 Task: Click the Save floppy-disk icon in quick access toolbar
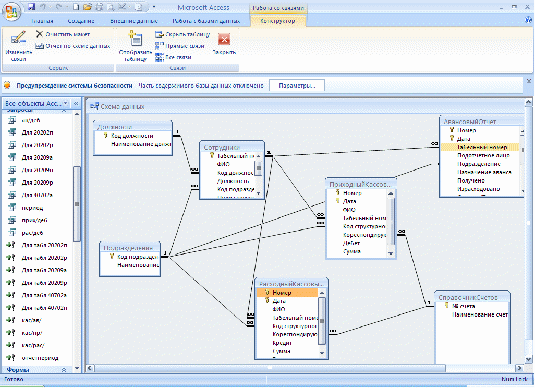point(31,7)
